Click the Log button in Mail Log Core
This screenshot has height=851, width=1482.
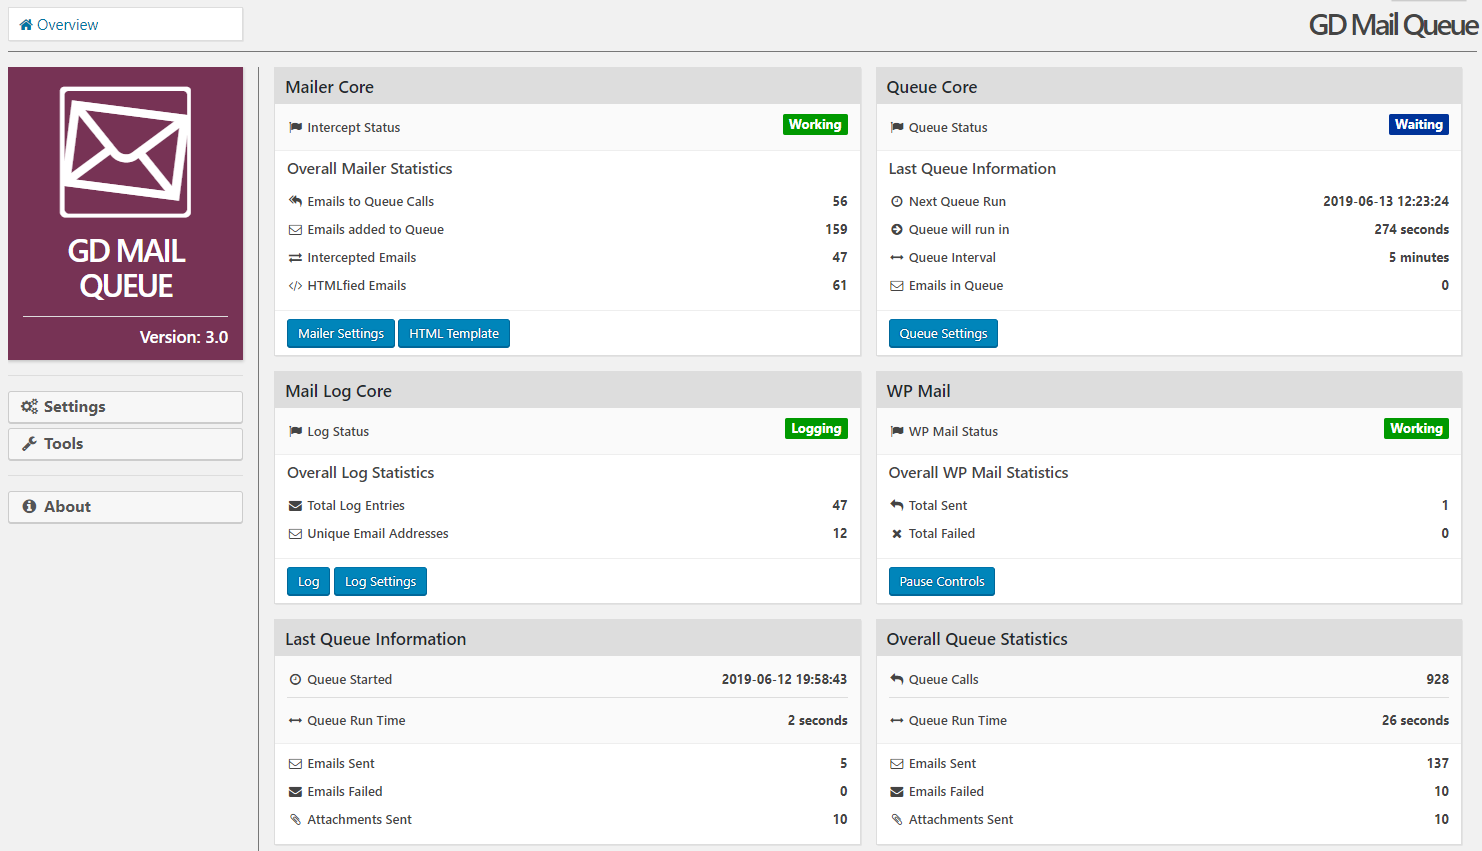point(308,582)
